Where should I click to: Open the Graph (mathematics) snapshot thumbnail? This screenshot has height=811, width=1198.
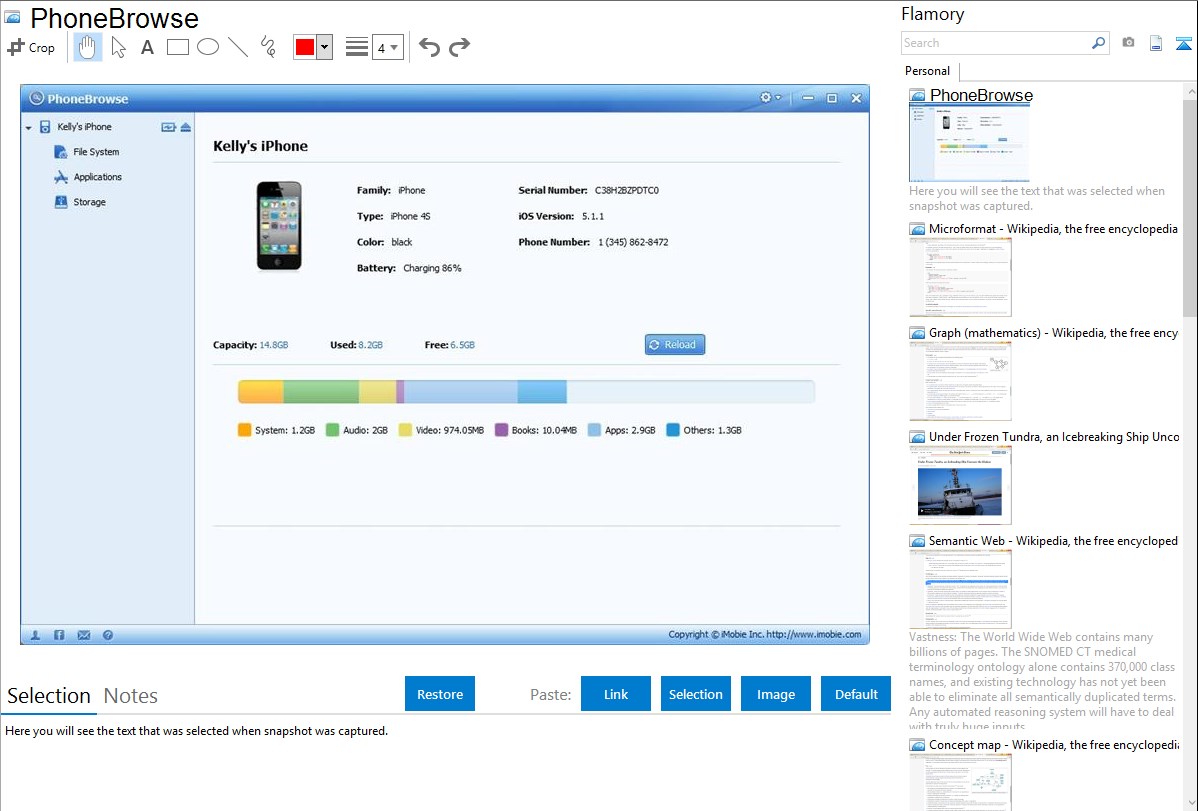[x=960, y=381]
